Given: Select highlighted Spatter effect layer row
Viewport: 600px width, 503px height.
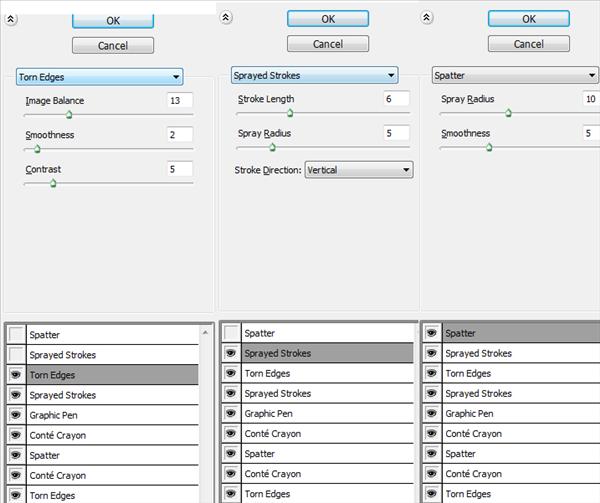Looking at the screenshot, I should click(521, 333).
